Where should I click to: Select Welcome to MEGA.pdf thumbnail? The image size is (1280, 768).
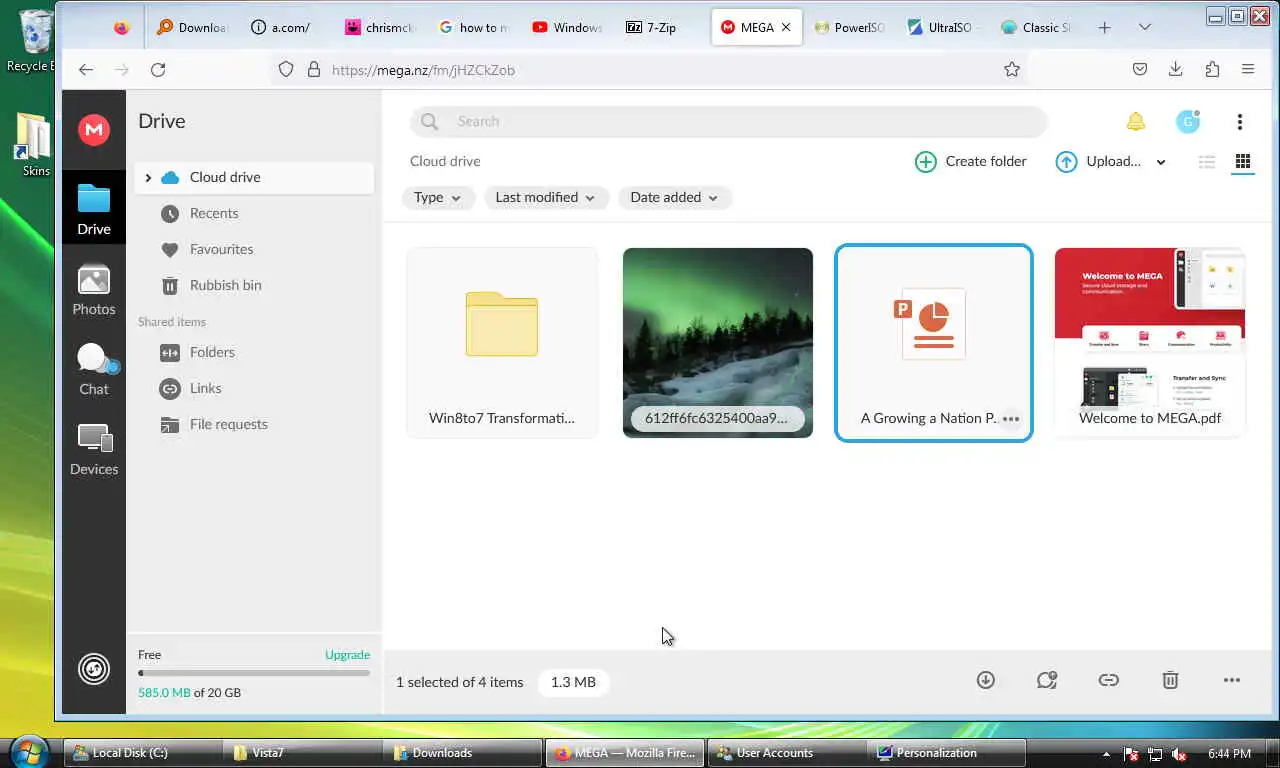1150,343
